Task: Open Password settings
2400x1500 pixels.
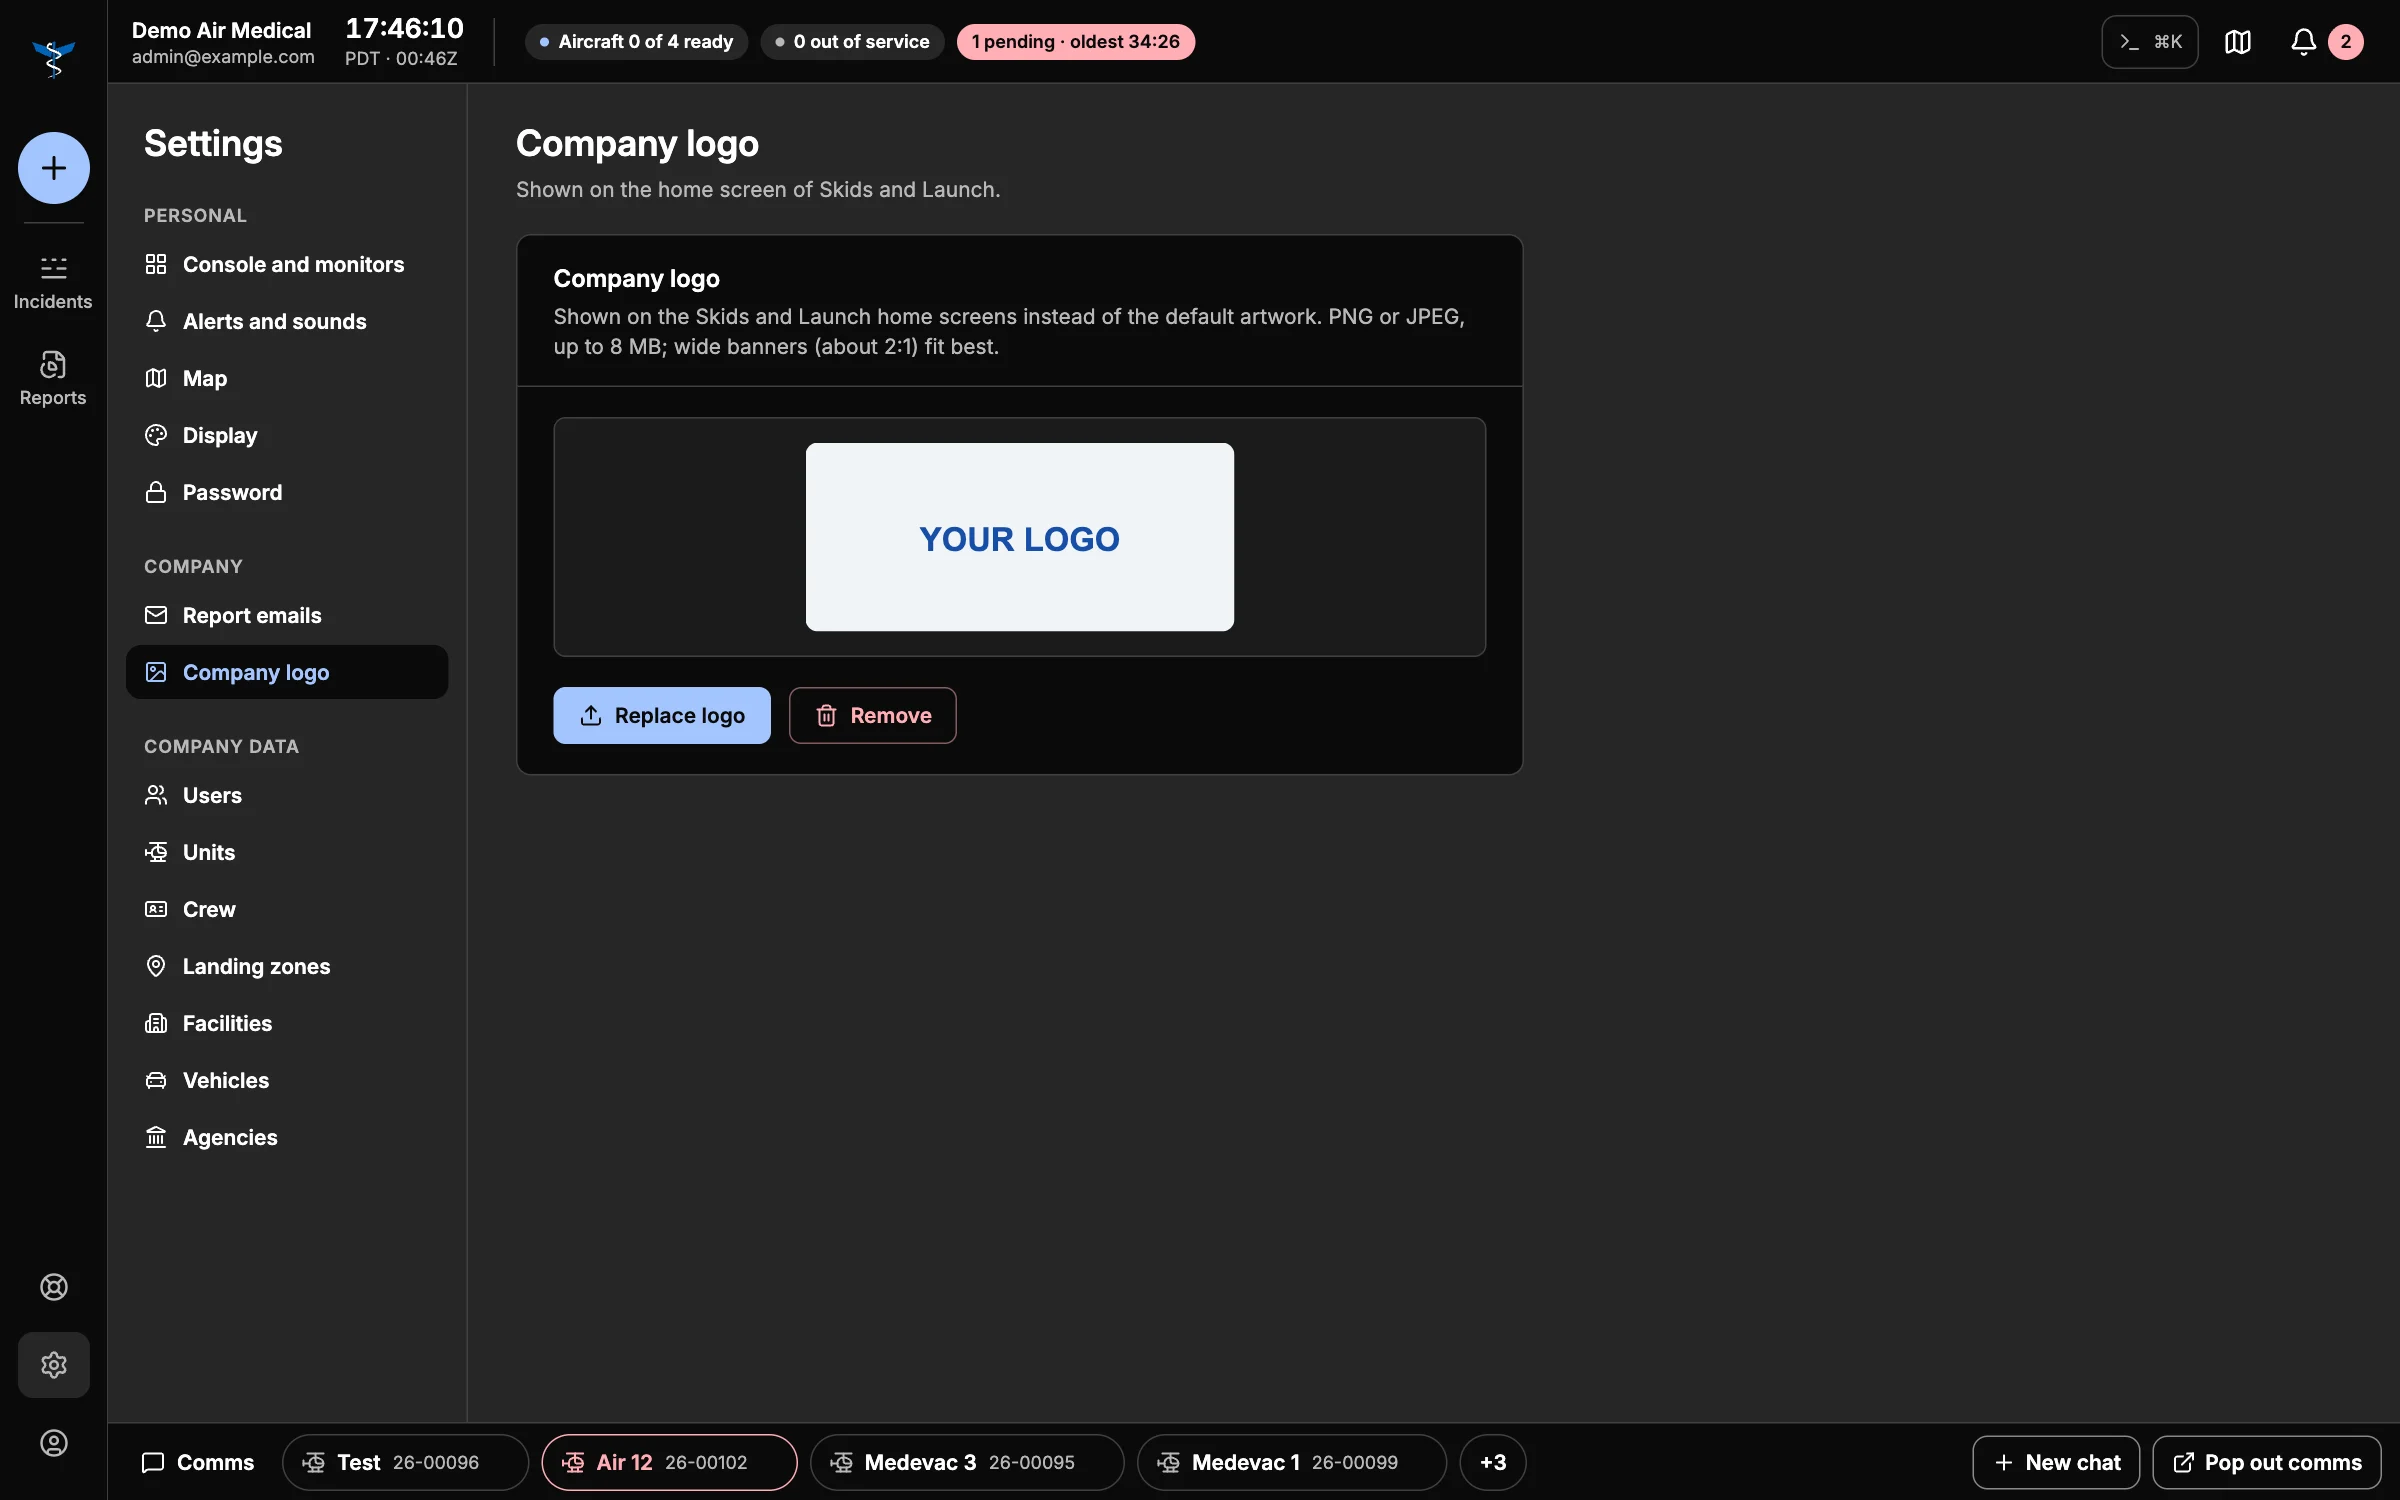Action: 287,492
